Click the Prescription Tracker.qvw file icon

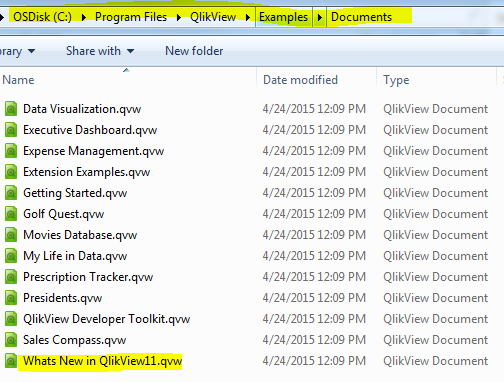click(x=11, y=277)
